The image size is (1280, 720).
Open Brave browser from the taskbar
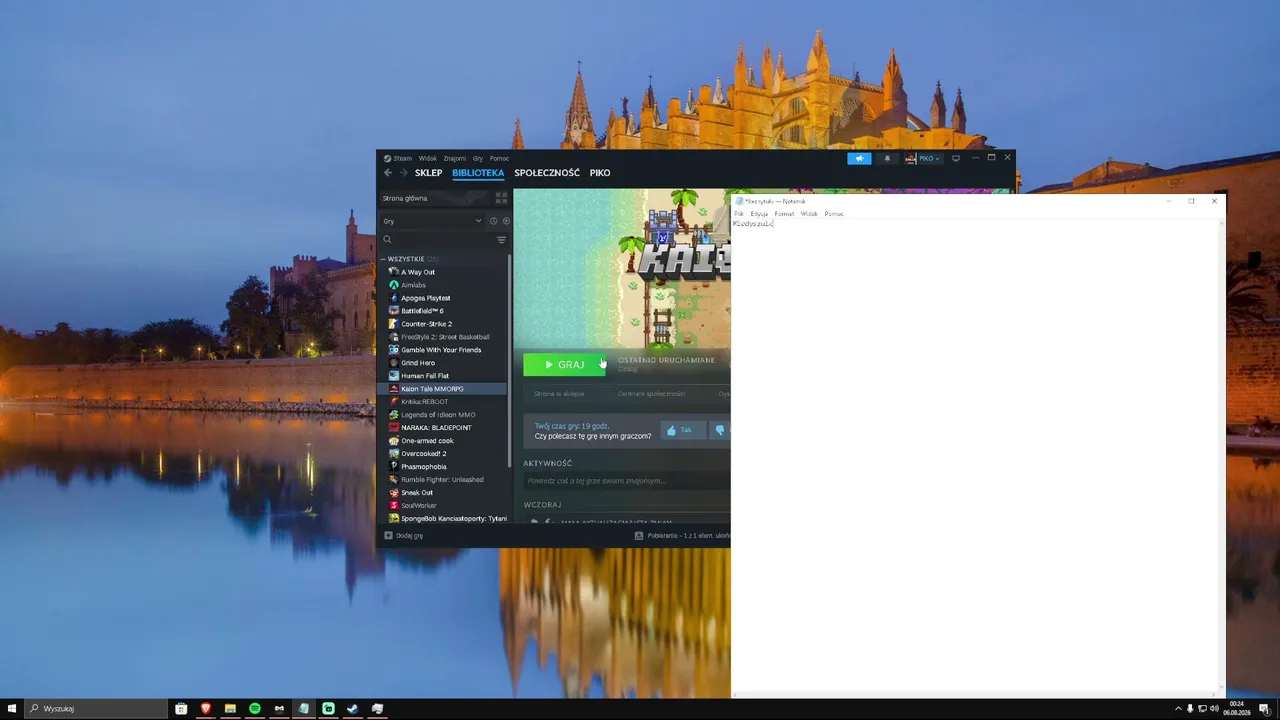coord(206,708)
